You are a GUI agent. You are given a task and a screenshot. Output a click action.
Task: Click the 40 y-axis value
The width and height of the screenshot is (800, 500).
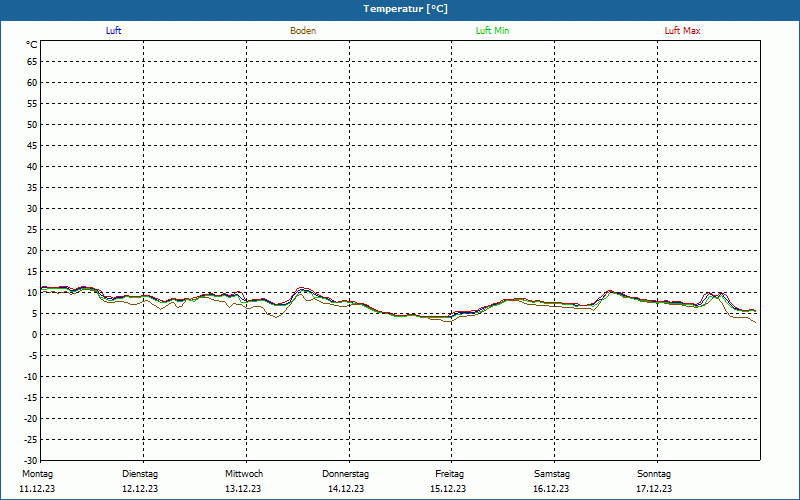click(x=32, y=167)
